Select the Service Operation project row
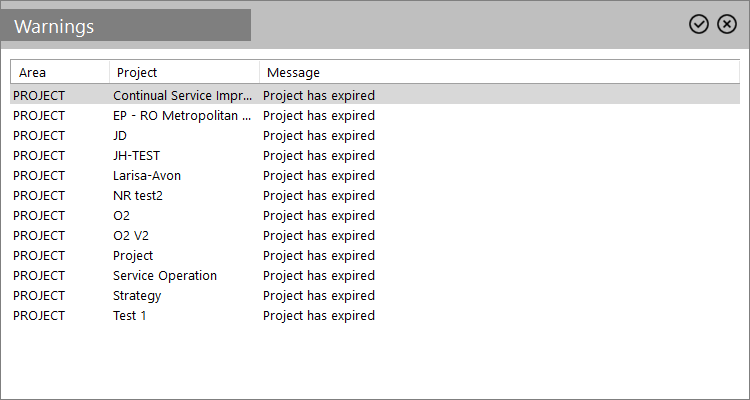The width and height of the screenshot is (750, 400). (375, 276)
